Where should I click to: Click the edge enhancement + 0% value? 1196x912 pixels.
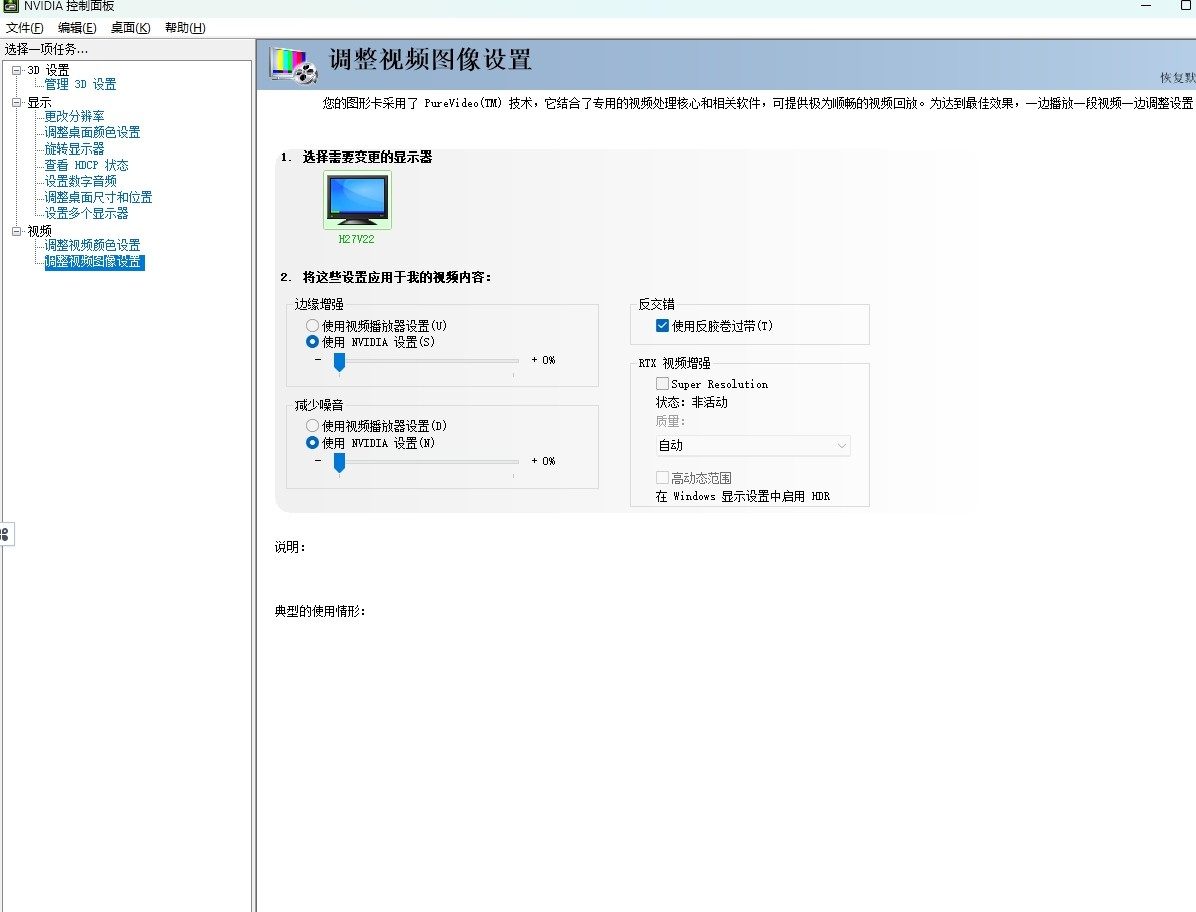coord(543,360)
